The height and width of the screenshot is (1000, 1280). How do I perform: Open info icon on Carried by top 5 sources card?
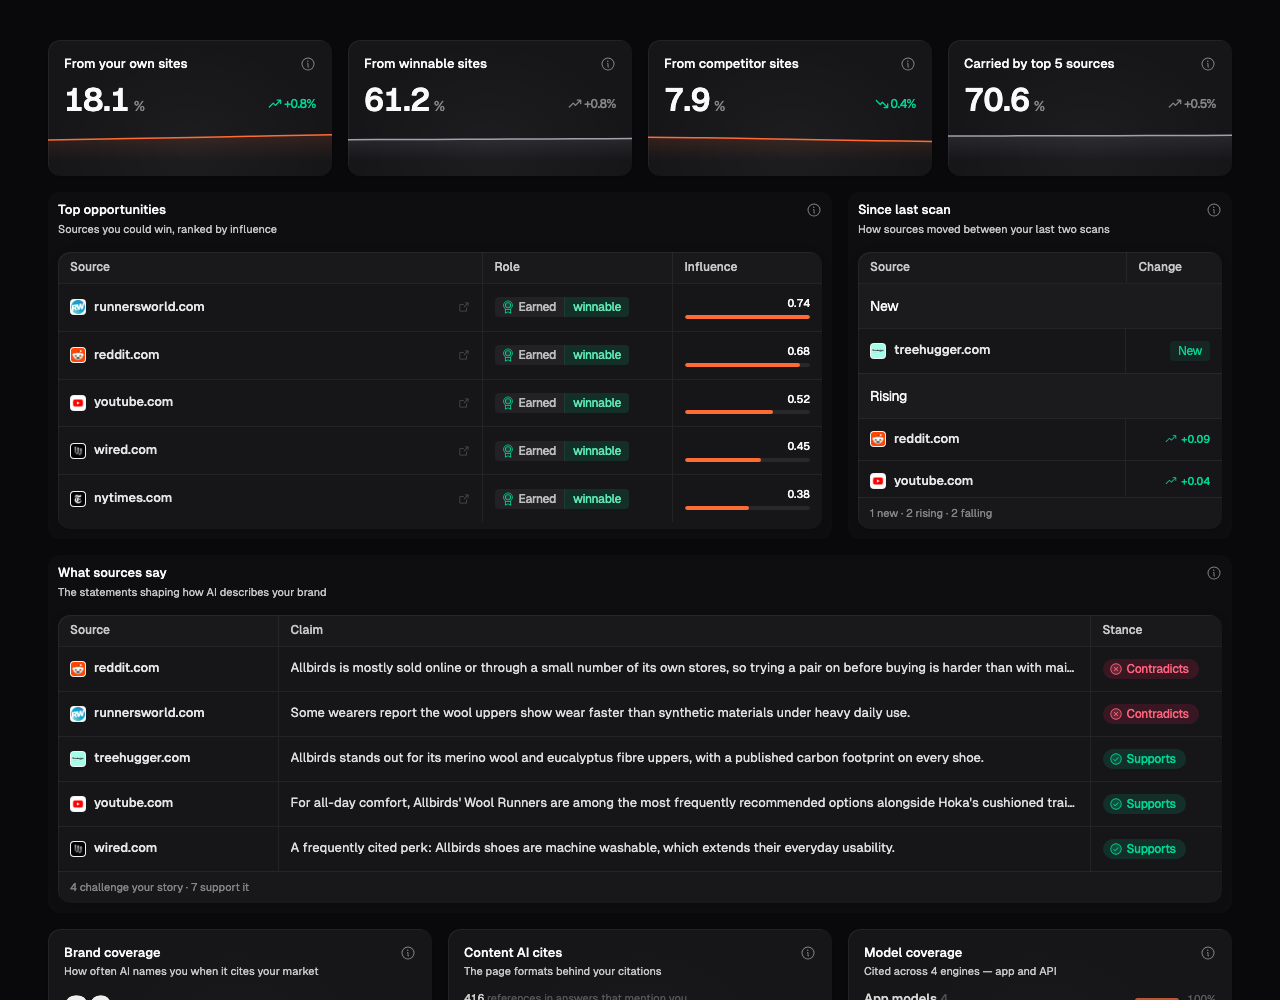point(1208,64)
